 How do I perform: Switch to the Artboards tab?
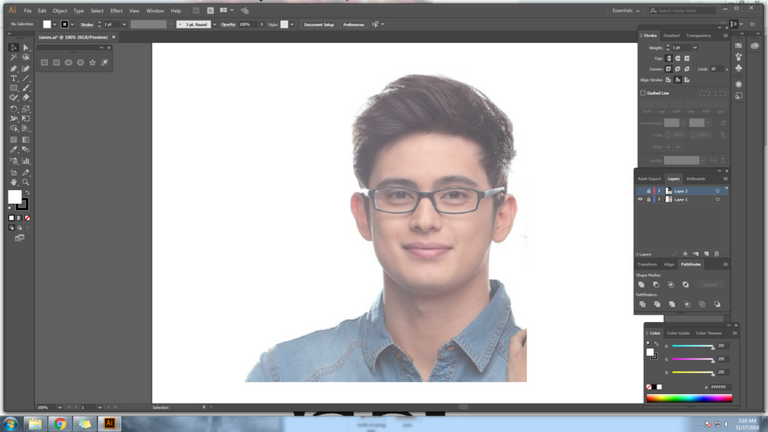click(x=695, y=179)
